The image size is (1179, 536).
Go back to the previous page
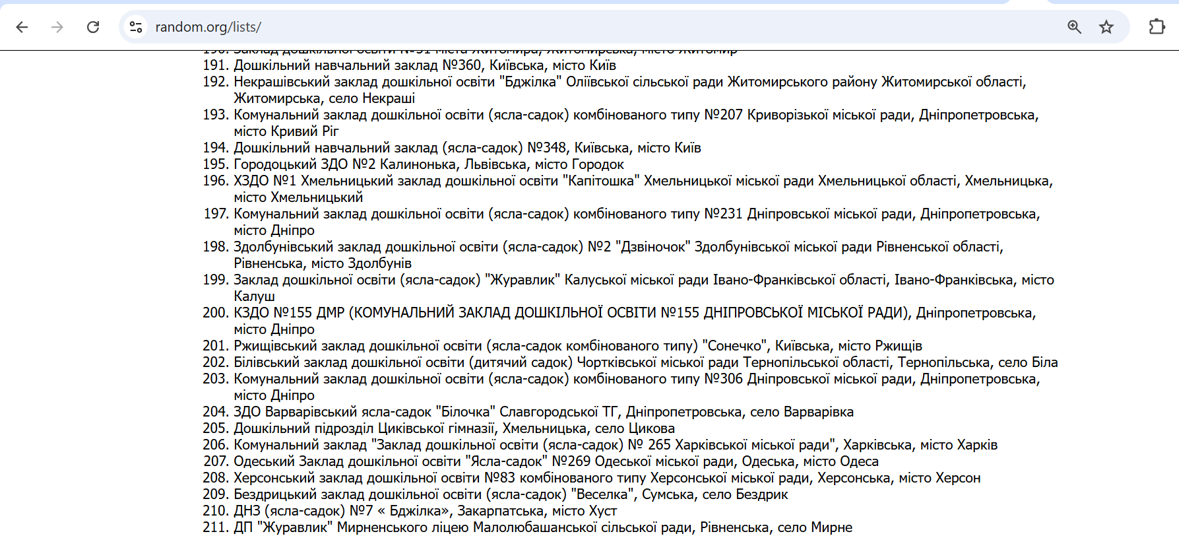22,27
